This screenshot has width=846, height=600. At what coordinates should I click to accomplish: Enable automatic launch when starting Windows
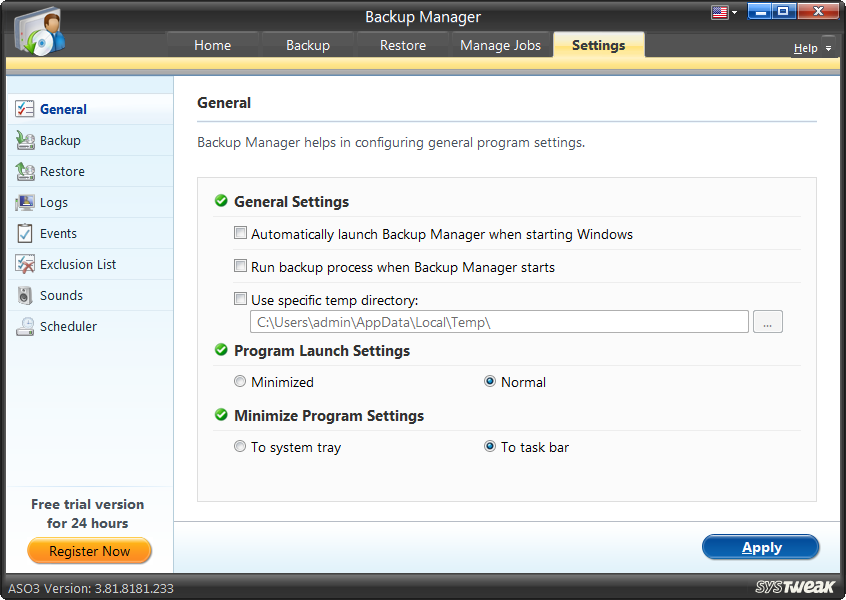[240, 232]
